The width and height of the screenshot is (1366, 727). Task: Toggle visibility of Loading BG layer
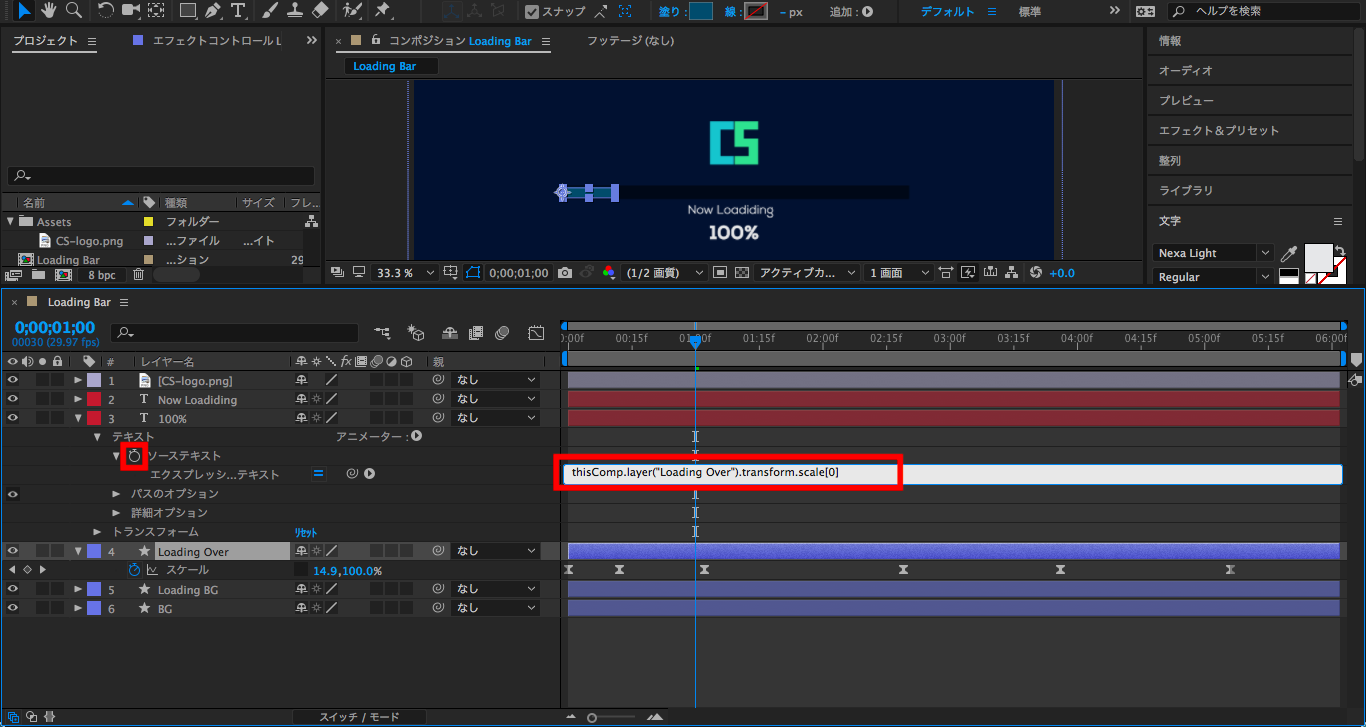[x=13, y=590]
